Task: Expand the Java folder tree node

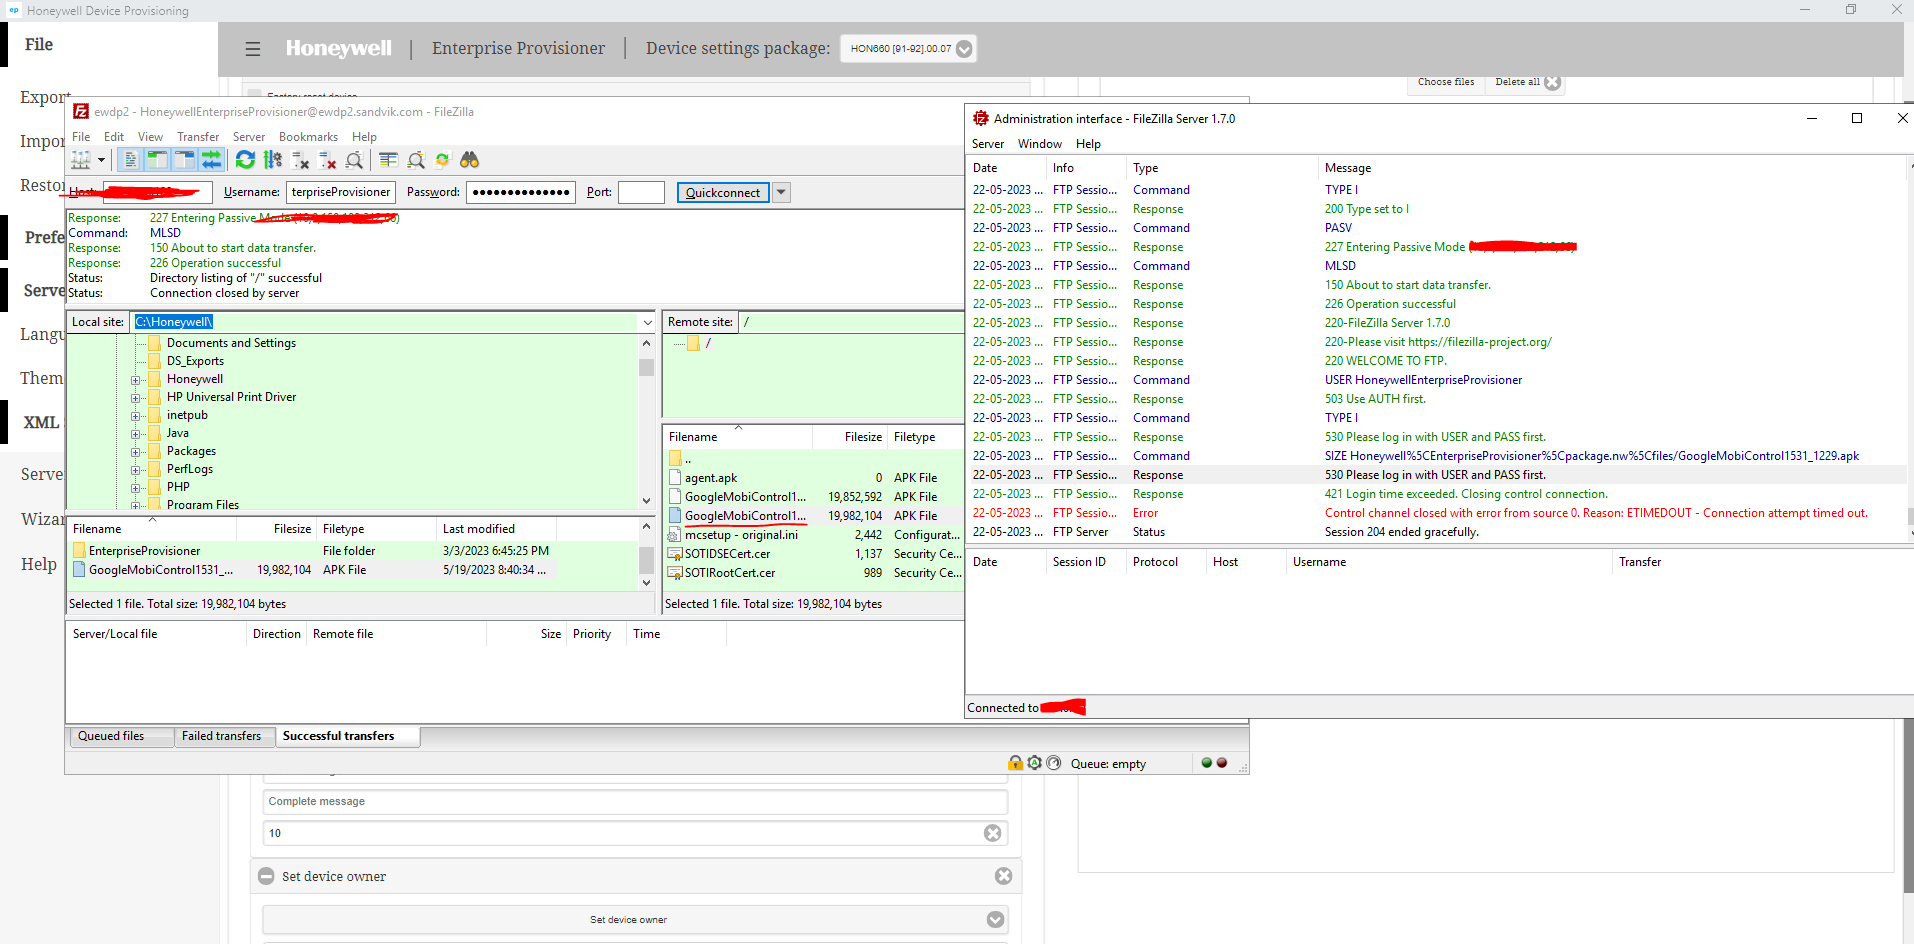Action: click(135, 434)
